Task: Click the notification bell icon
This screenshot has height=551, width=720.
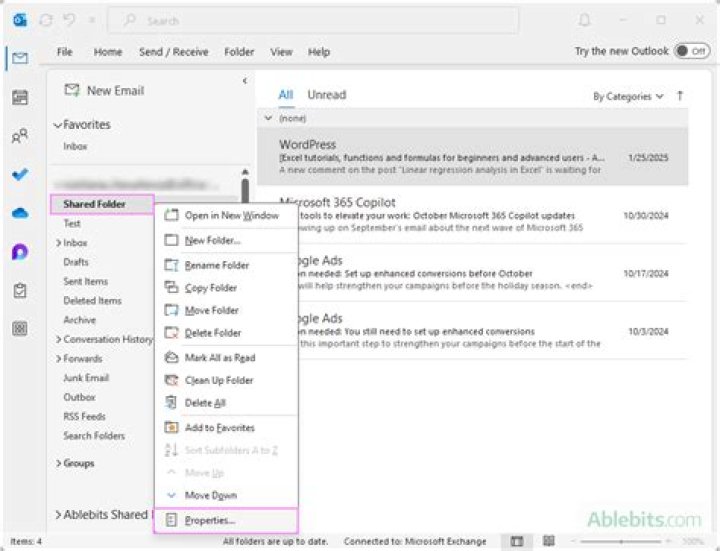Action: click(584, 20)
